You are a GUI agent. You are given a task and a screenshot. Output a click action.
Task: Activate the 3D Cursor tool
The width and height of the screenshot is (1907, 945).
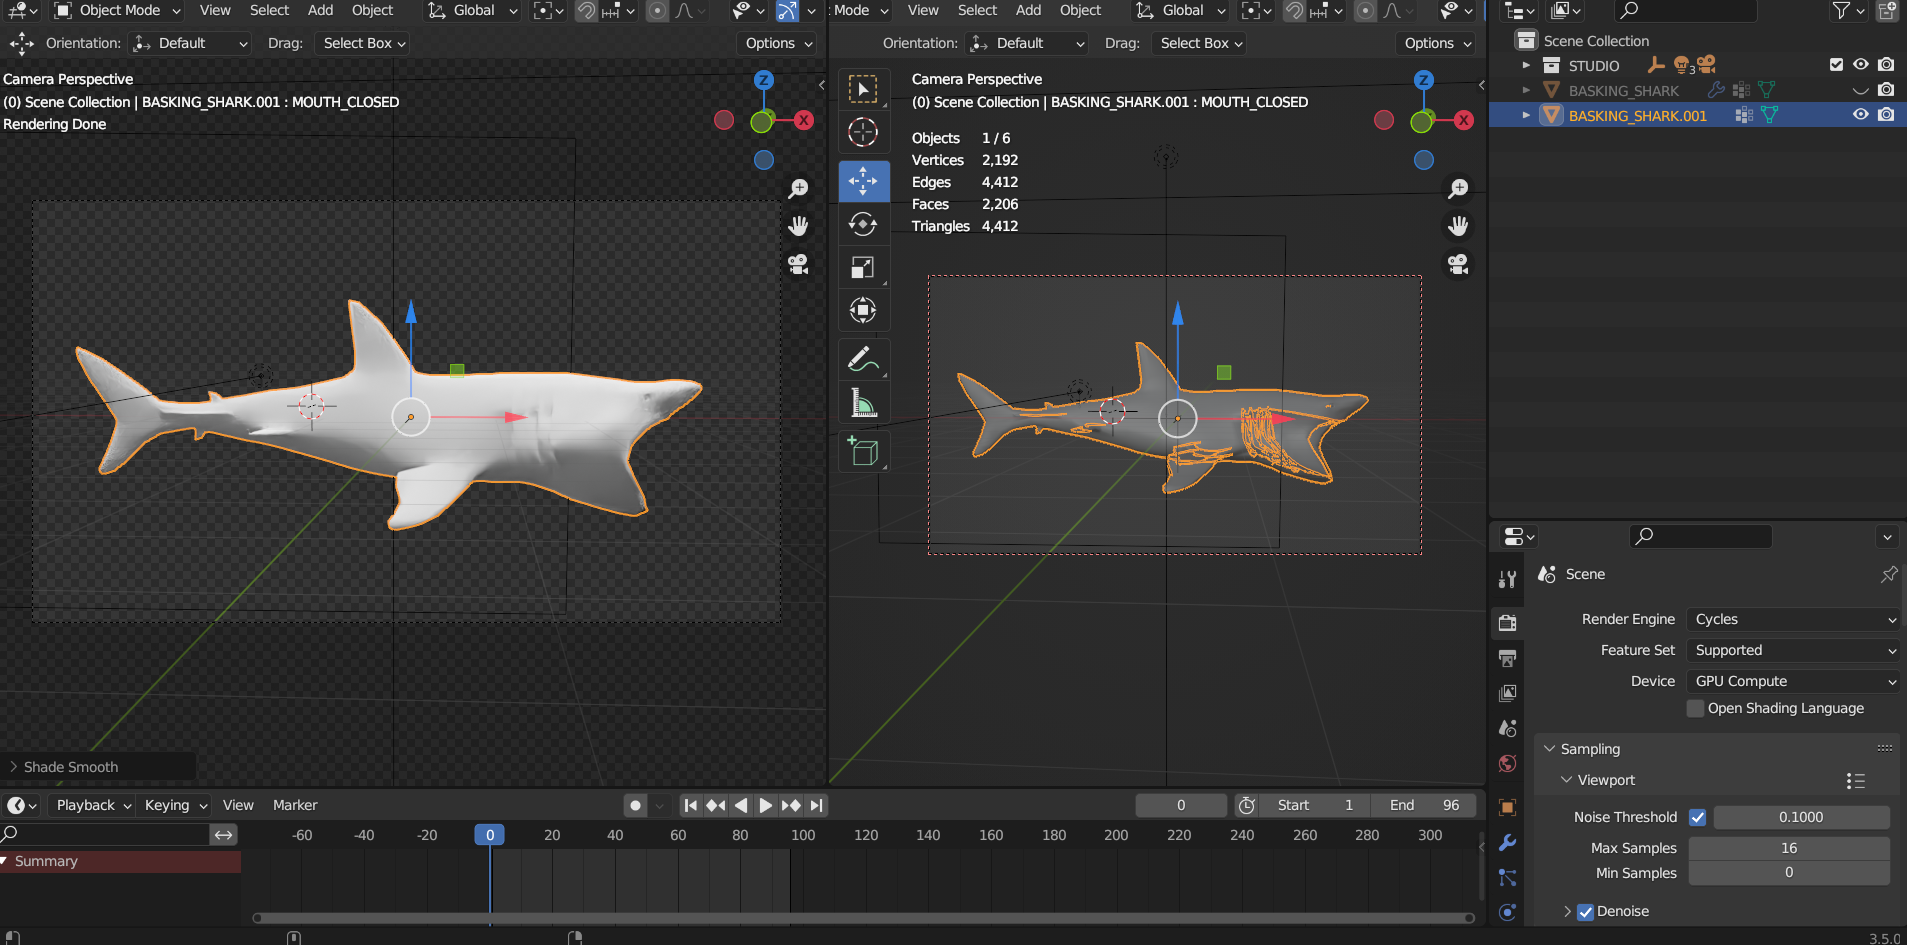pyautogui.click(x=863, y=132)
